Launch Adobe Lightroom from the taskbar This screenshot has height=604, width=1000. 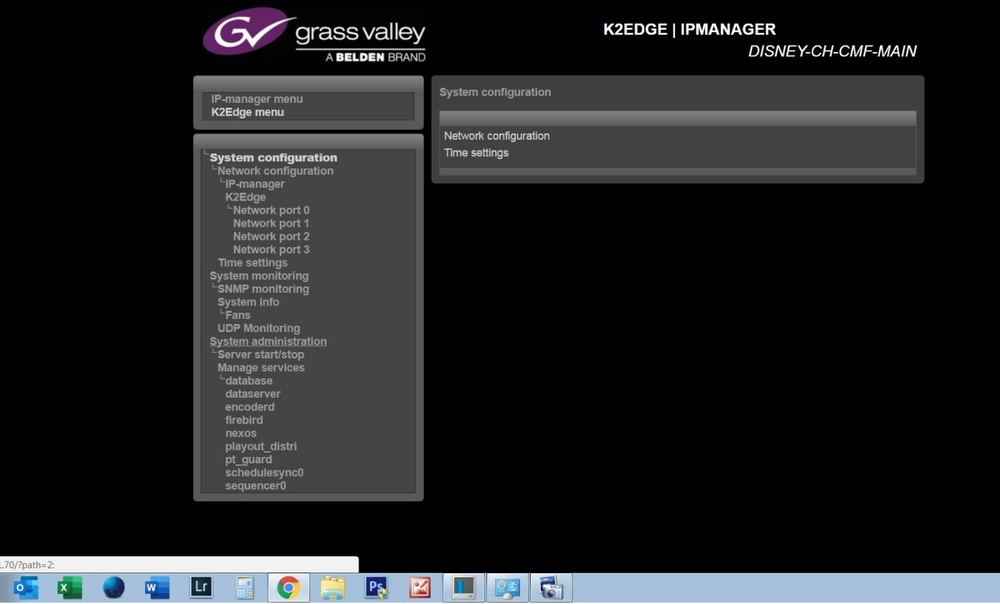199,588
